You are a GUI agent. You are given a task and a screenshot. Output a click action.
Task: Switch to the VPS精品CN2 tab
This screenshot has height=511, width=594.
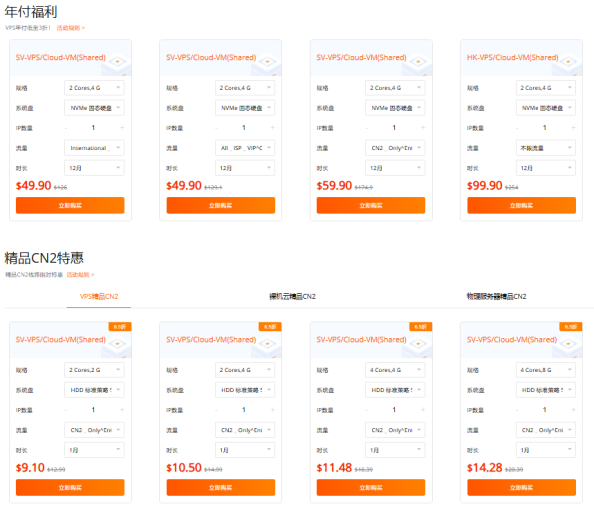(x=99, y=297)
